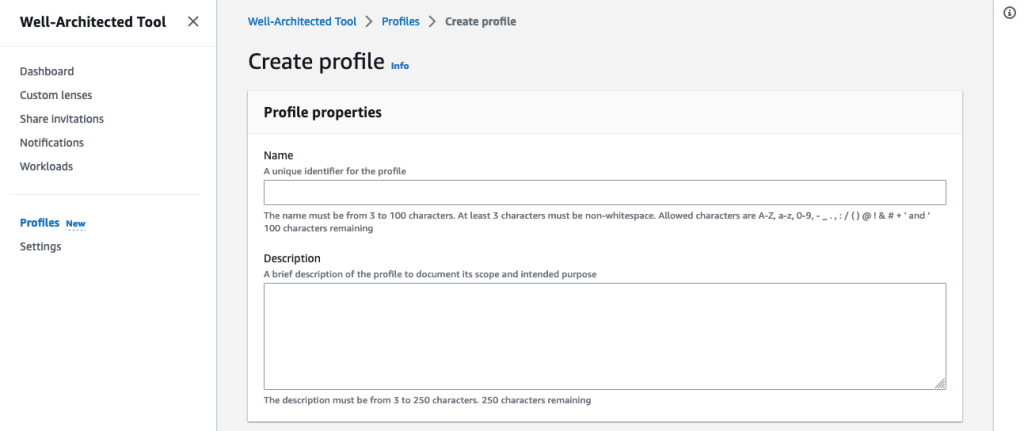Open Notifications from the side navigation
The height and width of the screenshot is (431, 1024).
52,143
